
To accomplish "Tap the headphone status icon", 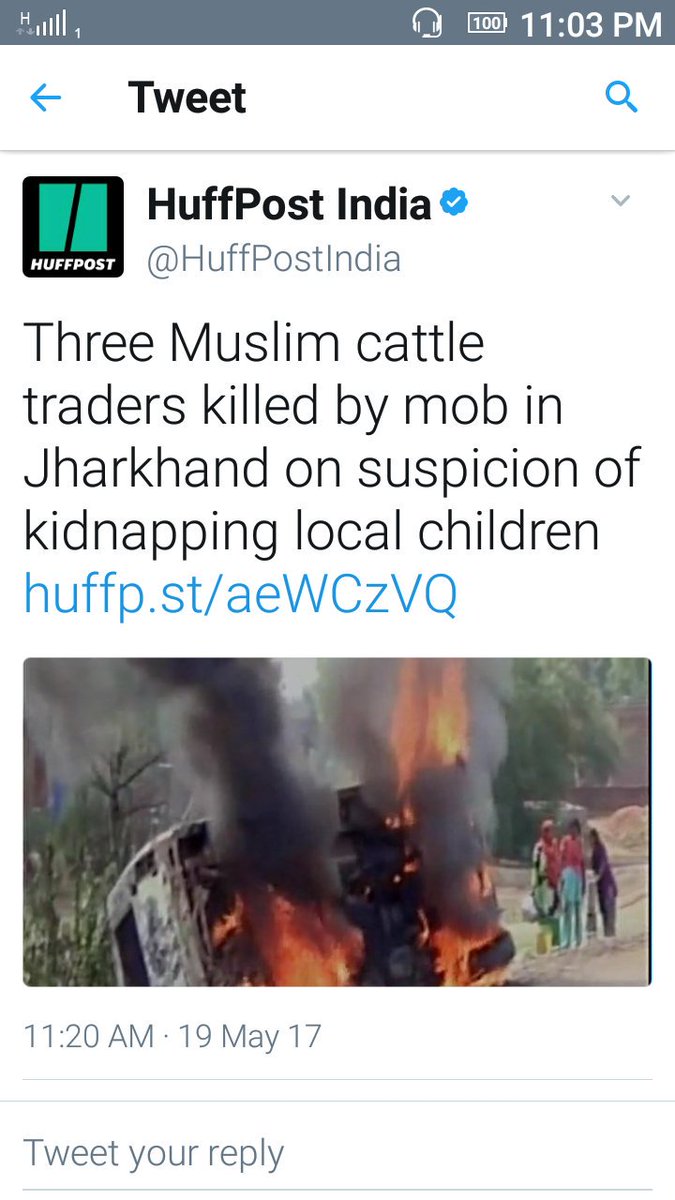I will (427, 22).
